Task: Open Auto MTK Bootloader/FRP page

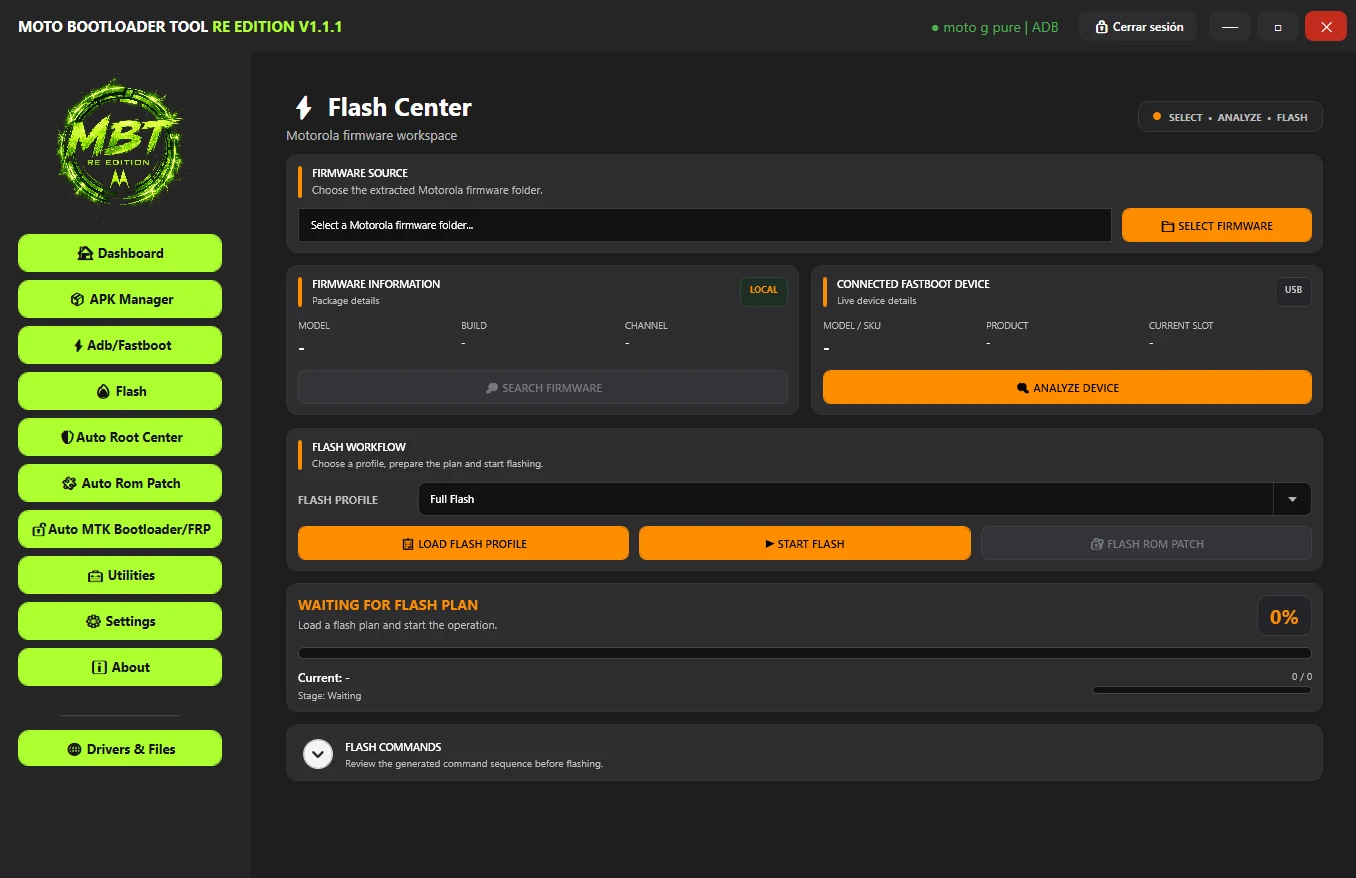Action: tap(120, 529)
